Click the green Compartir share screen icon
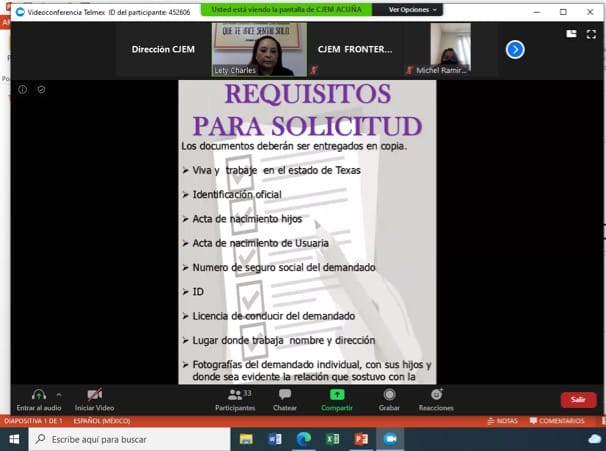Screen dimensions: 606x451 click(336, 395)
